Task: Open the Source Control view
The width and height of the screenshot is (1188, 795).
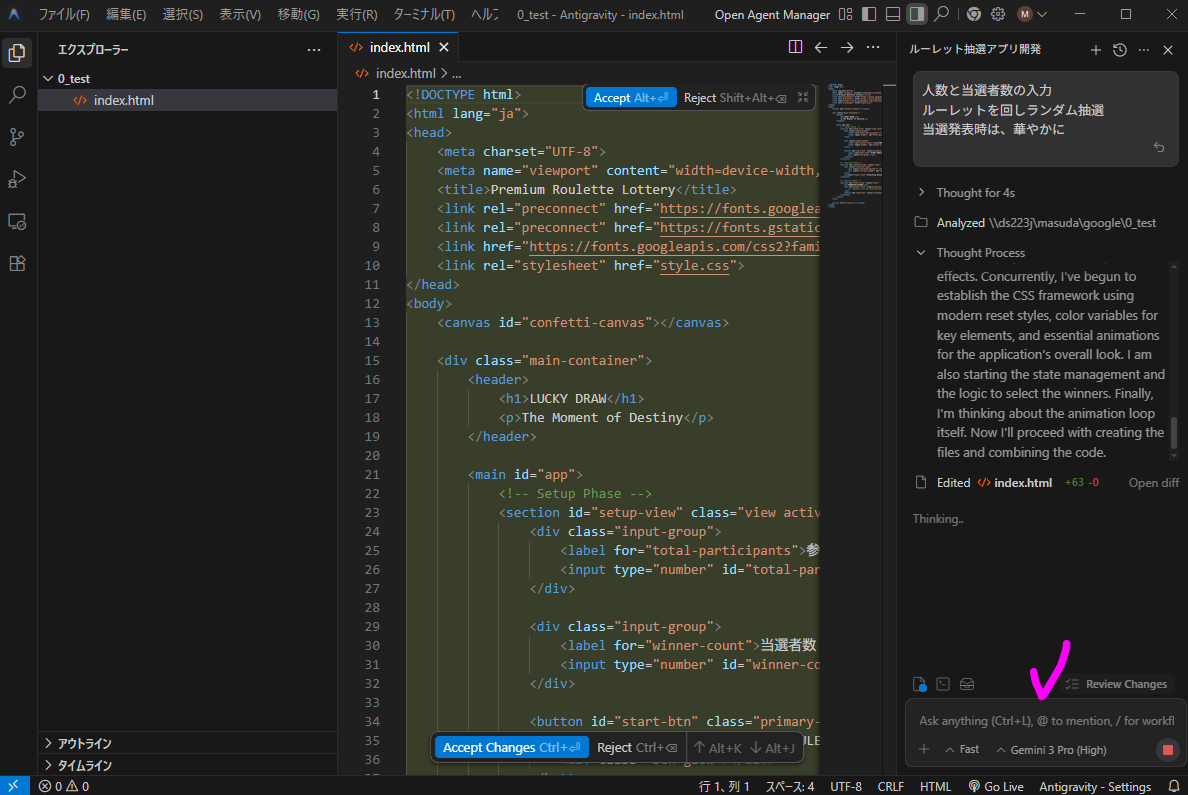Action: [17, 137]
